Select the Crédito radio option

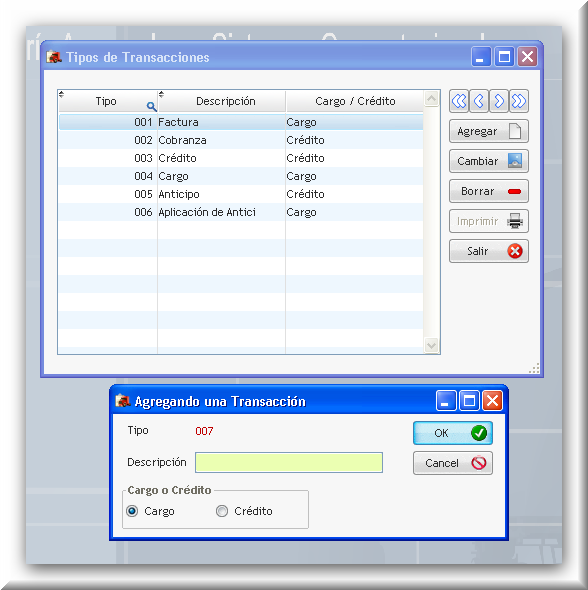click(222, 511)
